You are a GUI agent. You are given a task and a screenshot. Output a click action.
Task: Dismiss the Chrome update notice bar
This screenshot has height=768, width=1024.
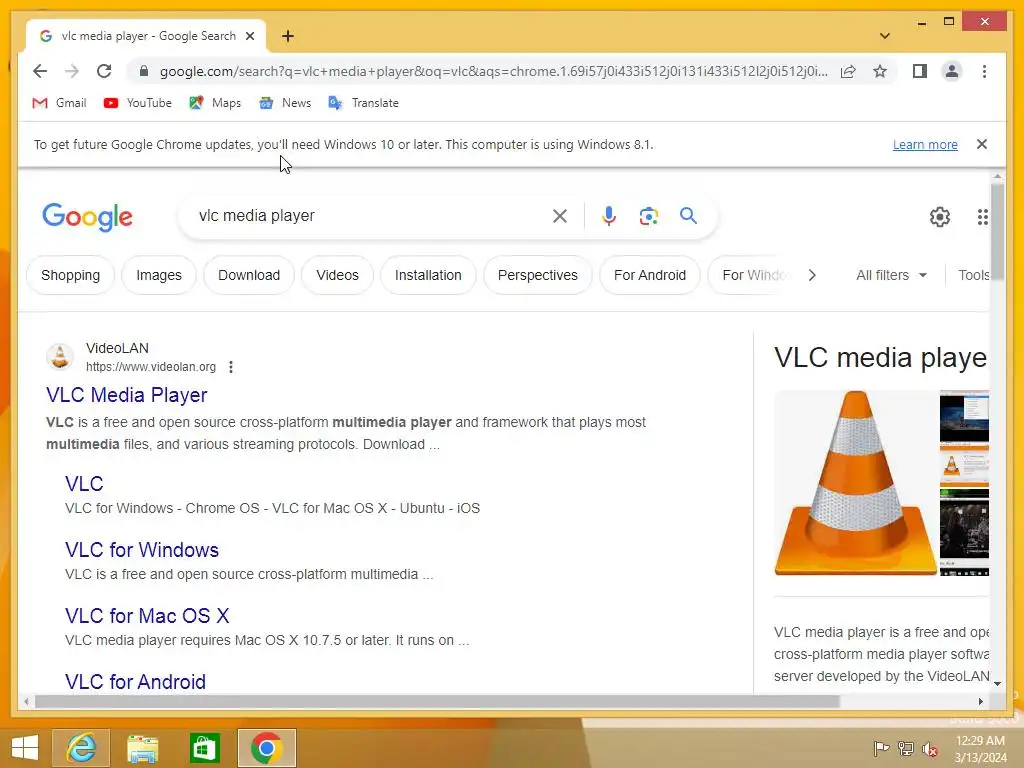pos(982,144)
